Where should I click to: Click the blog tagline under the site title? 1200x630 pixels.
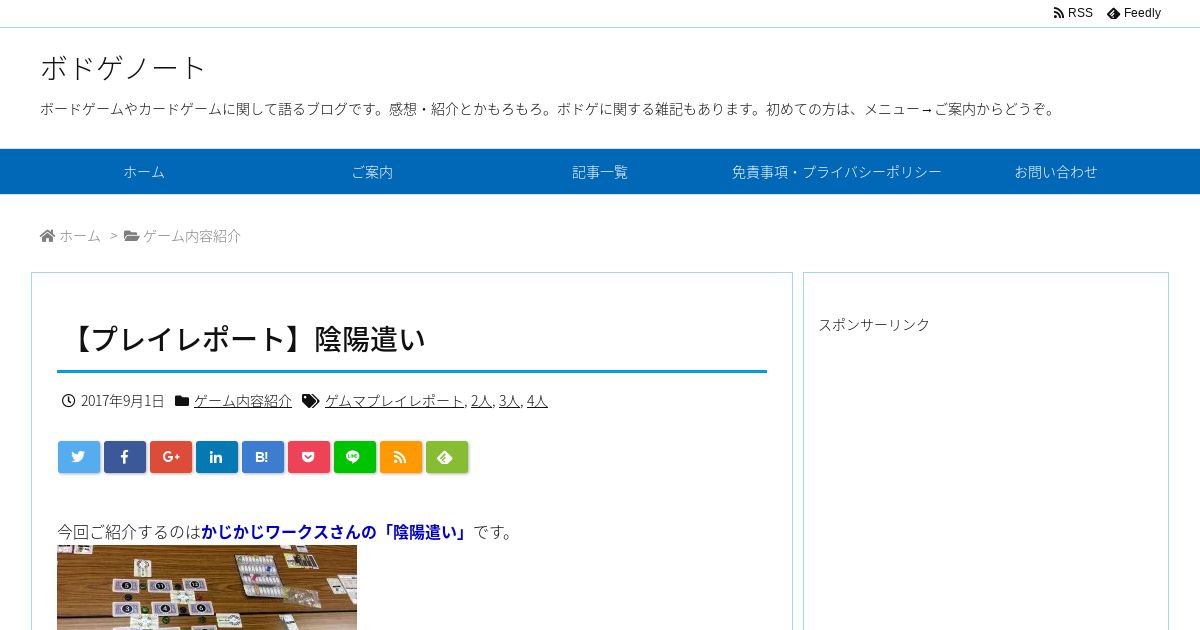tap(550, 109)
